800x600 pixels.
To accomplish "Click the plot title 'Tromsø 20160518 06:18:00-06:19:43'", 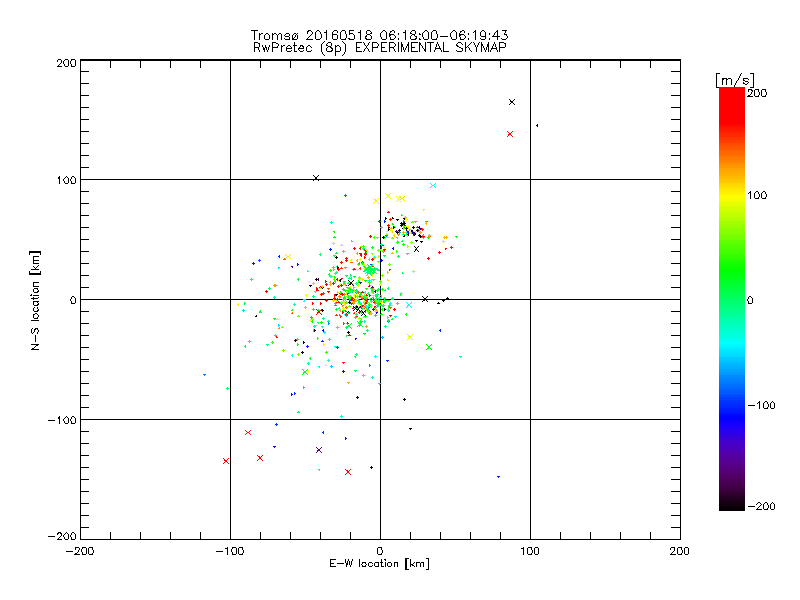I will [x=379, y=35].
